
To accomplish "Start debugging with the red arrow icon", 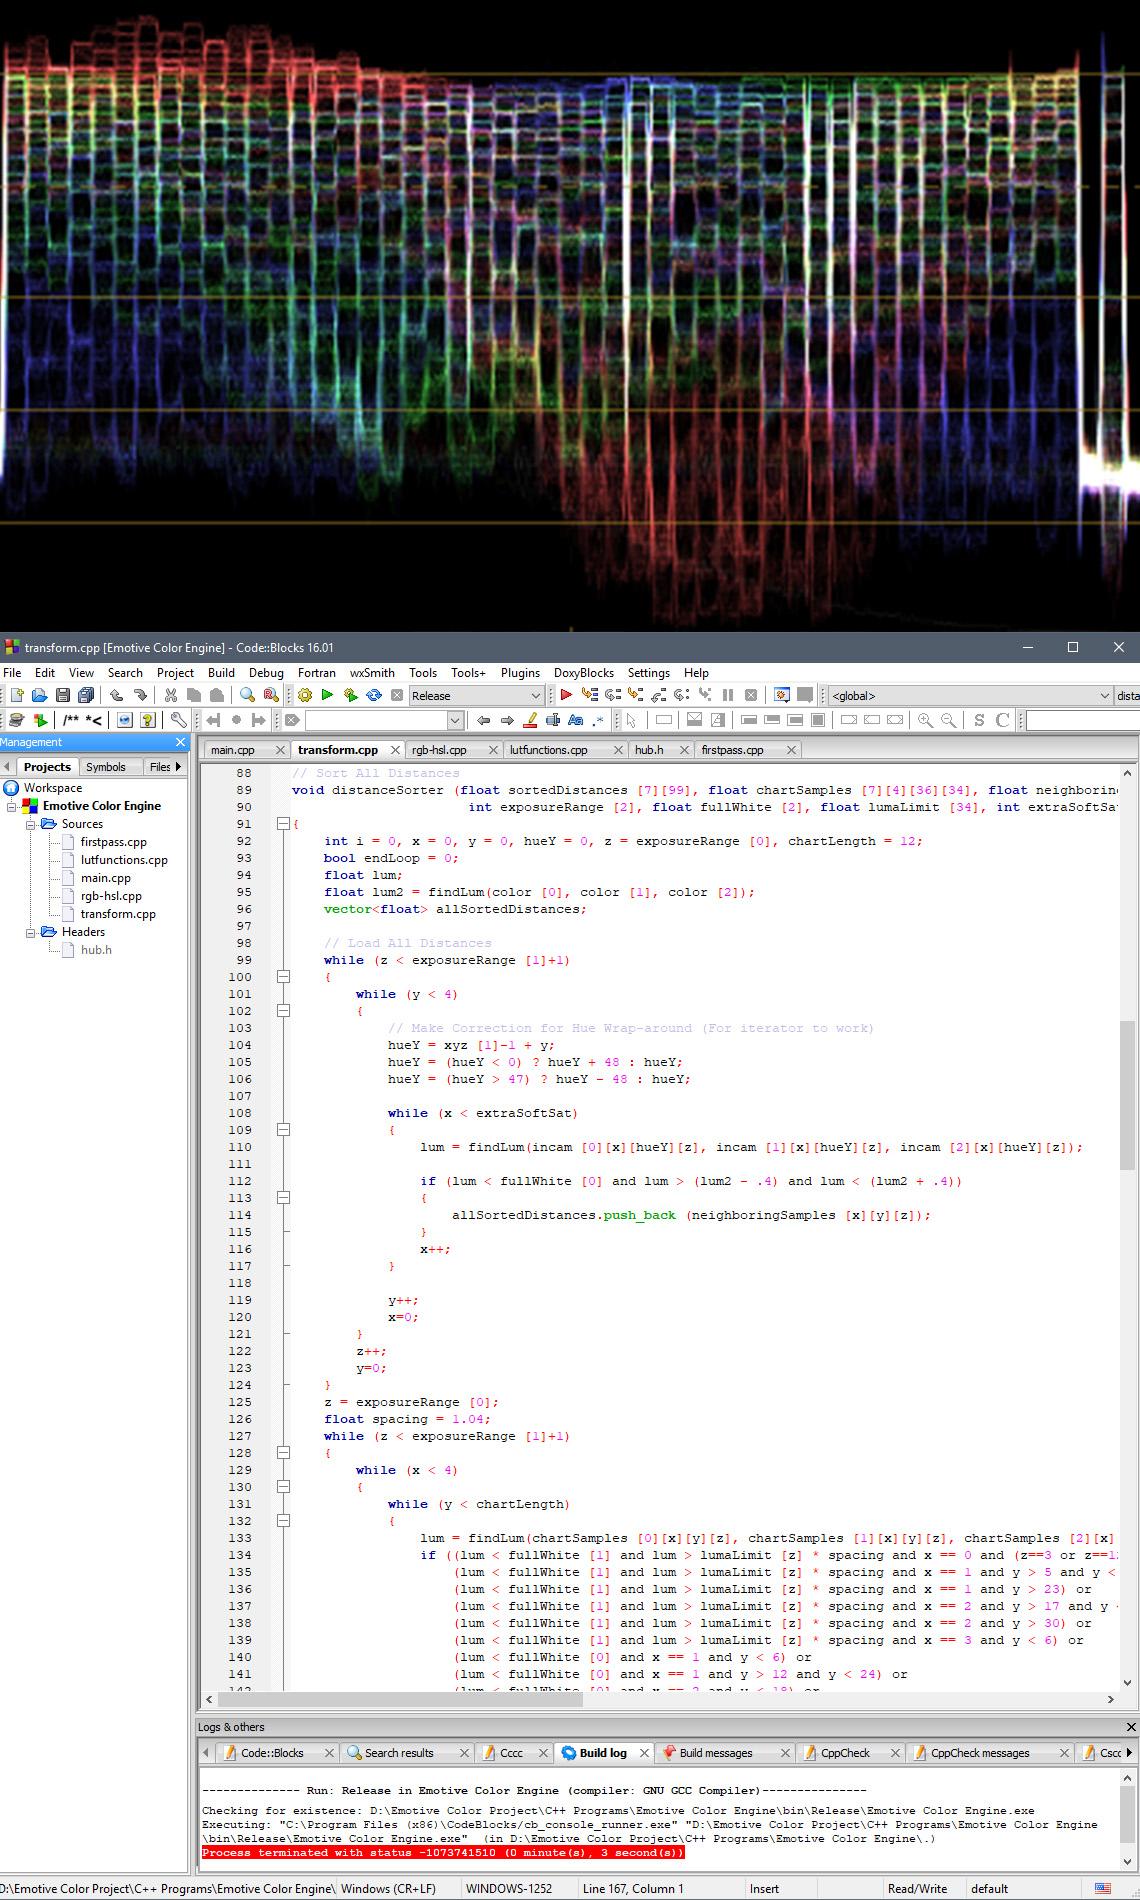I will click(x=566, y=695).
